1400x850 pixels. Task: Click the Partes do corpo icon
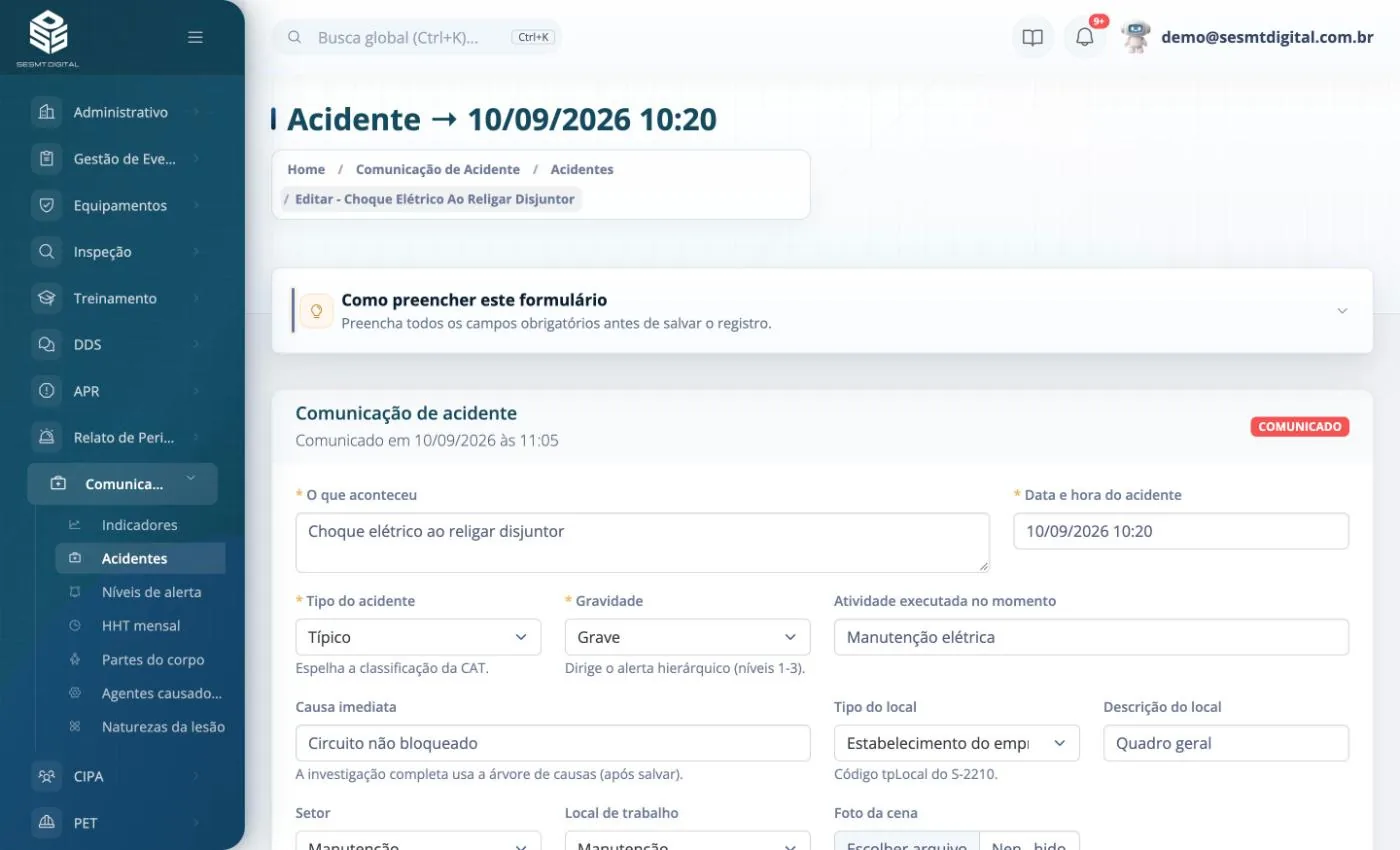click(x=74, y=660)
